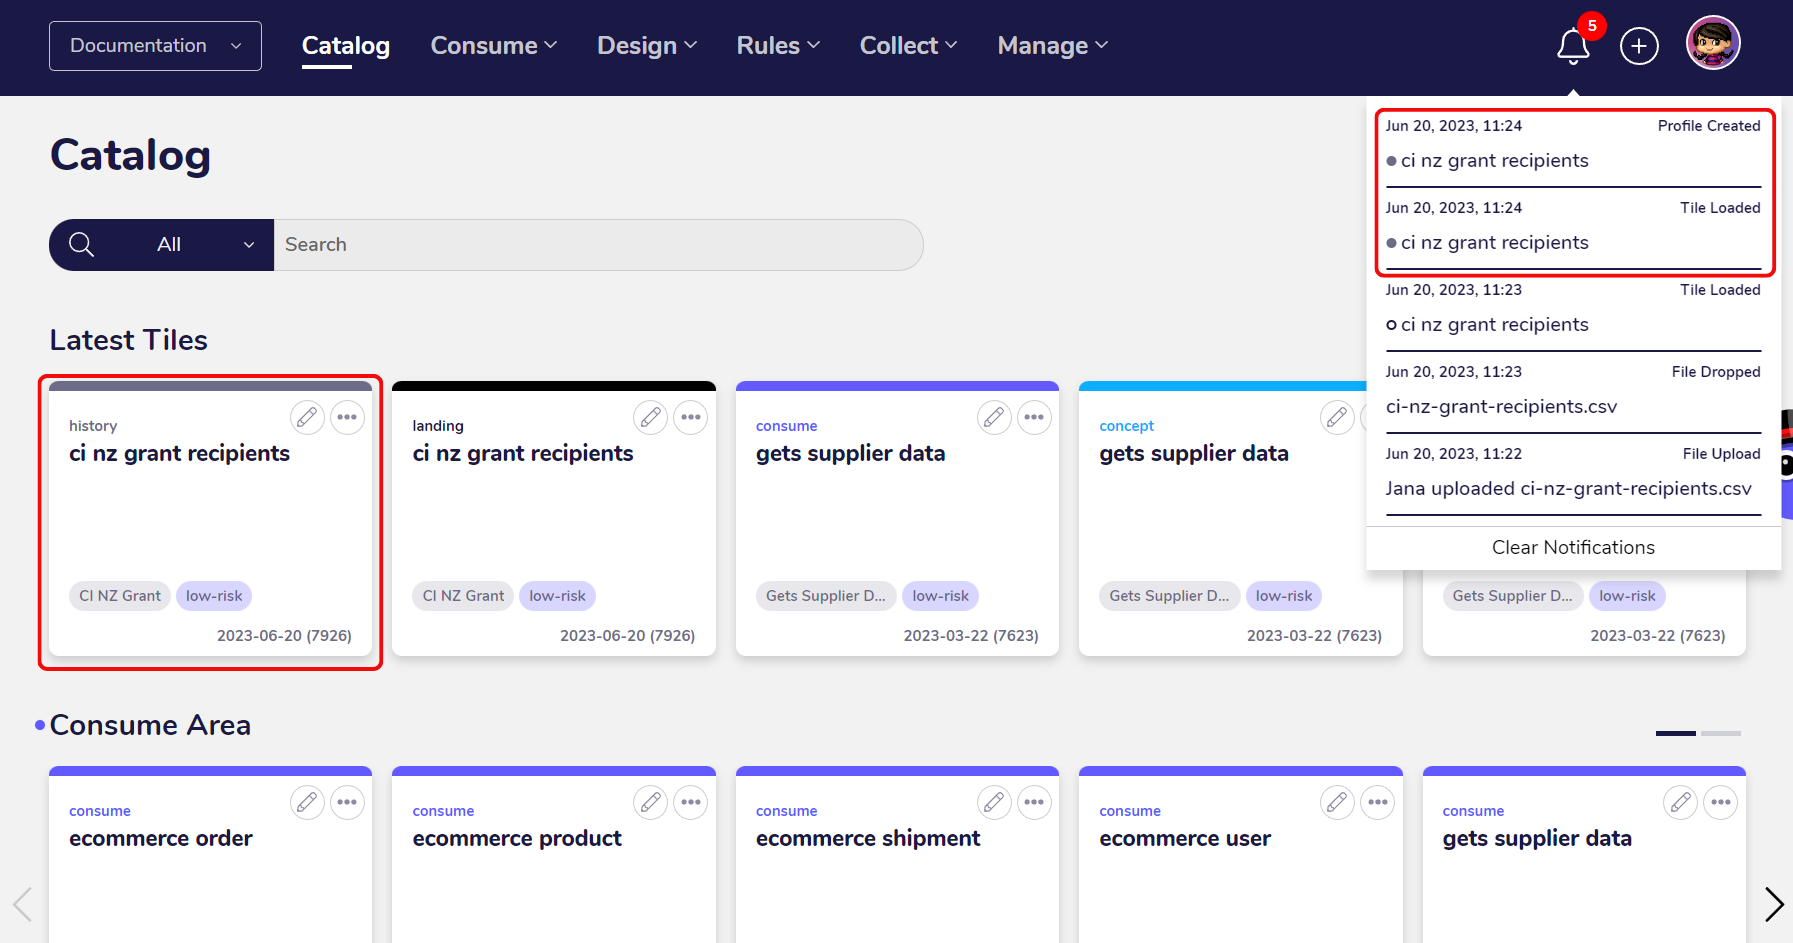Select second Consume Area page indicator
1793x943 pixels.
tap(1721, 733)
